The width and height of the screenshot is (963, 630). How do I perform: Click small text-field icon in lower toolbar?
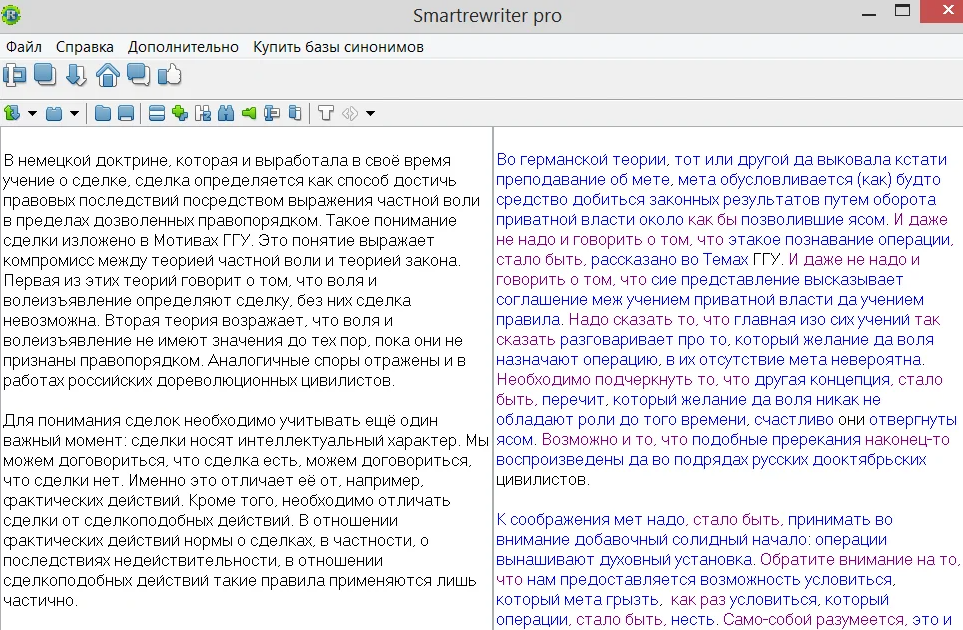tap(271, 113)
